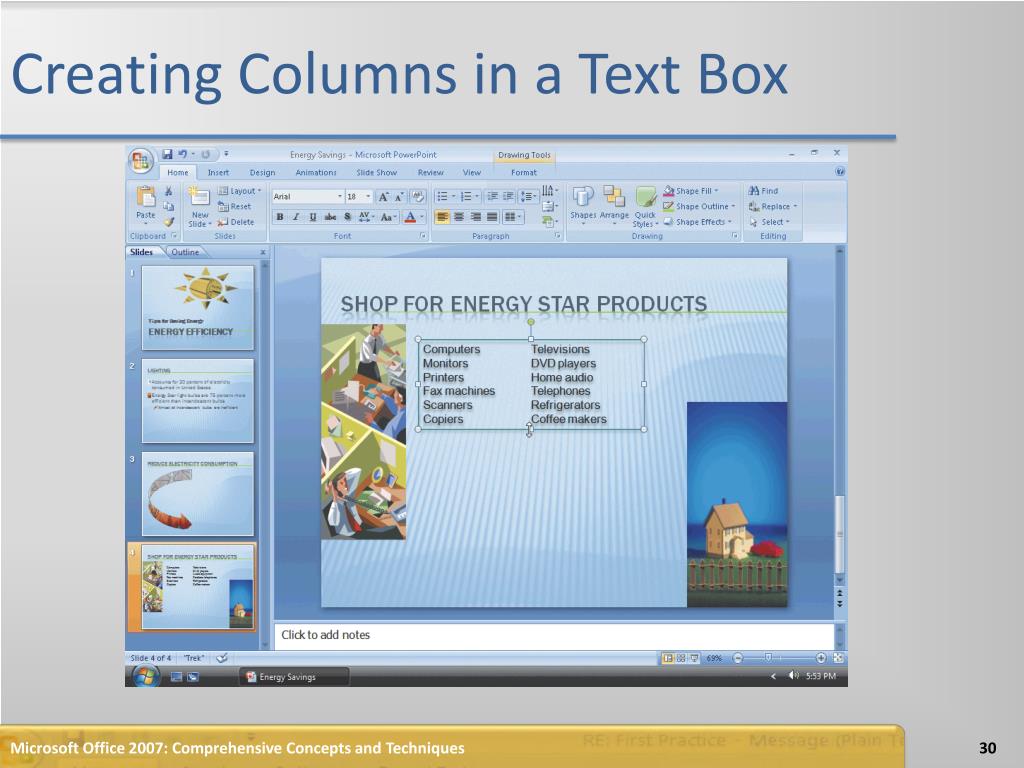Image resolution: width=1024 pixels, height=768 pixels.
Task: Switch to the Outline pane tab
Action: (x=185, y=252)
